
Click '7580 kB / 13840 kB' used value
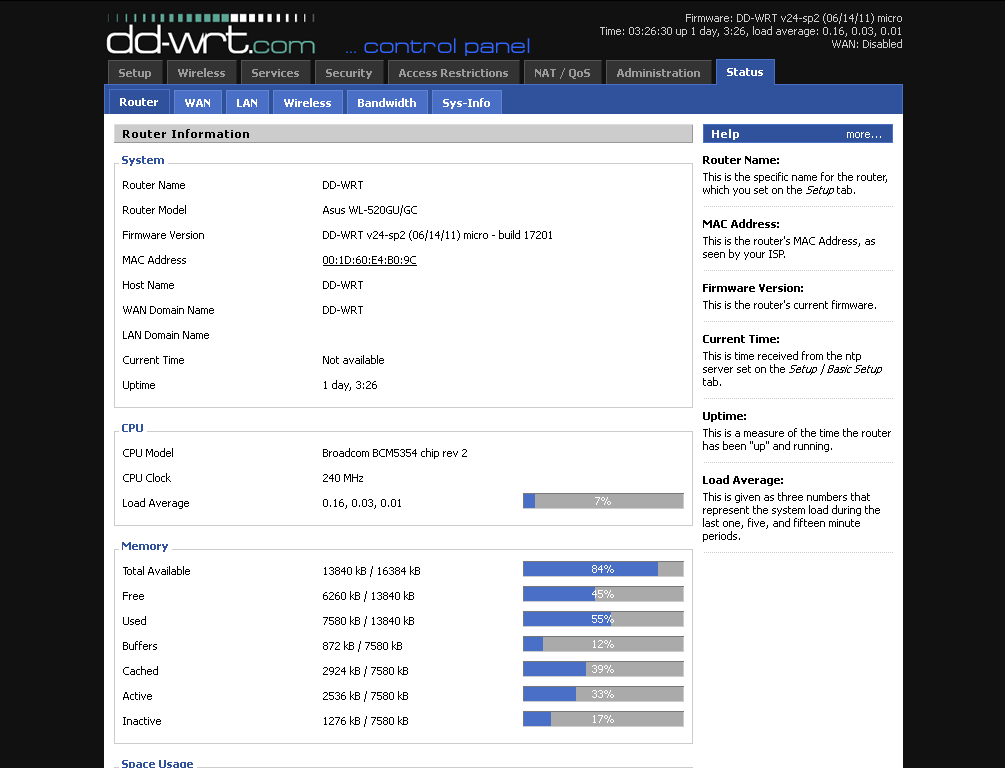368,621
